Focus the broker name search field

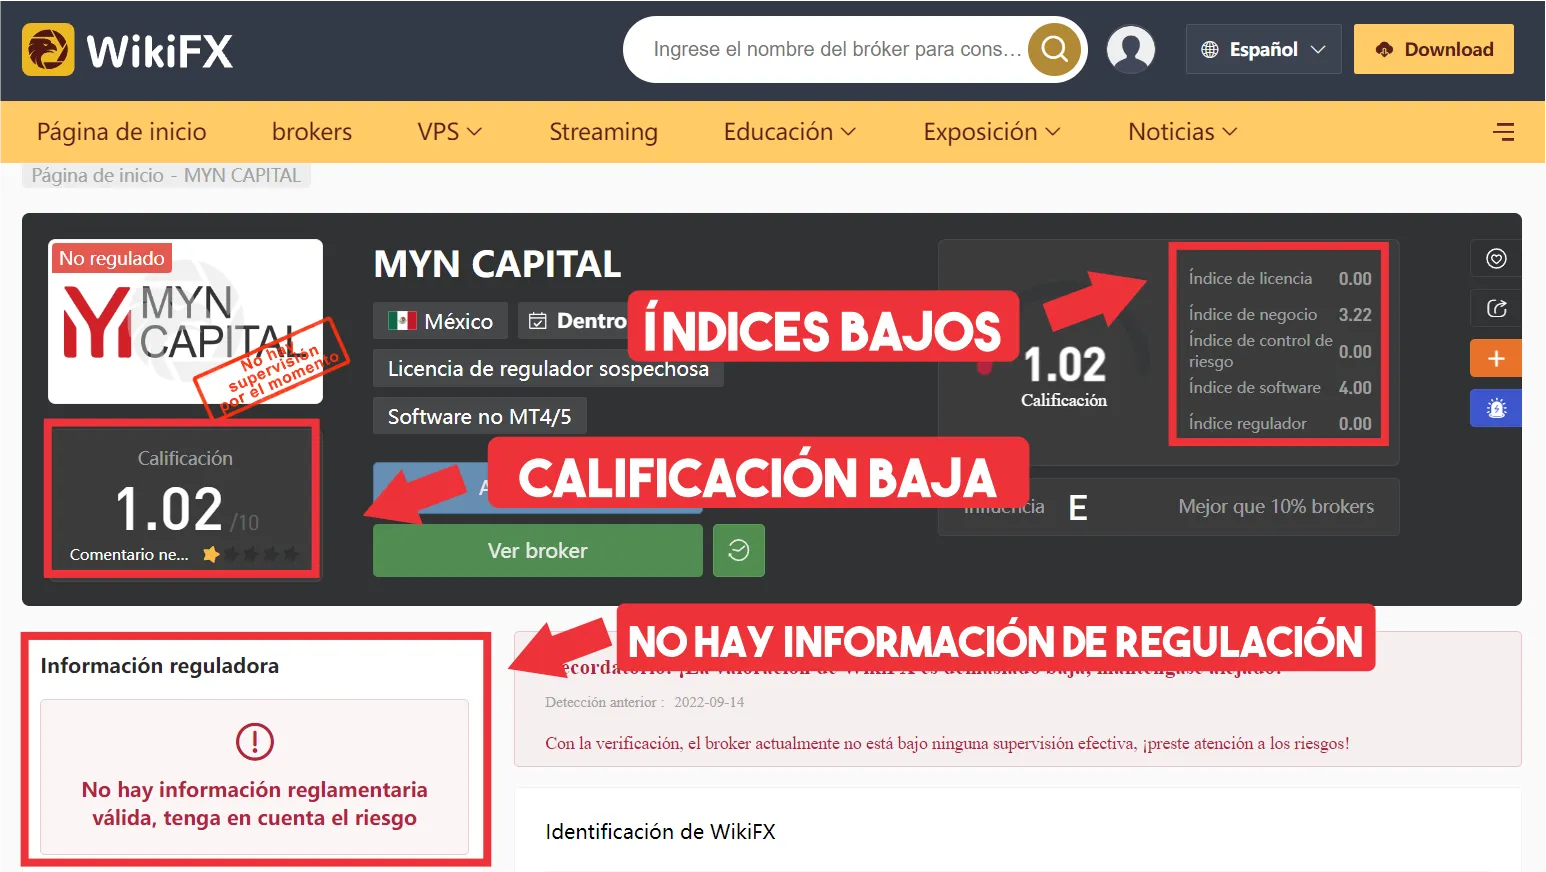[x=836, y=49]
